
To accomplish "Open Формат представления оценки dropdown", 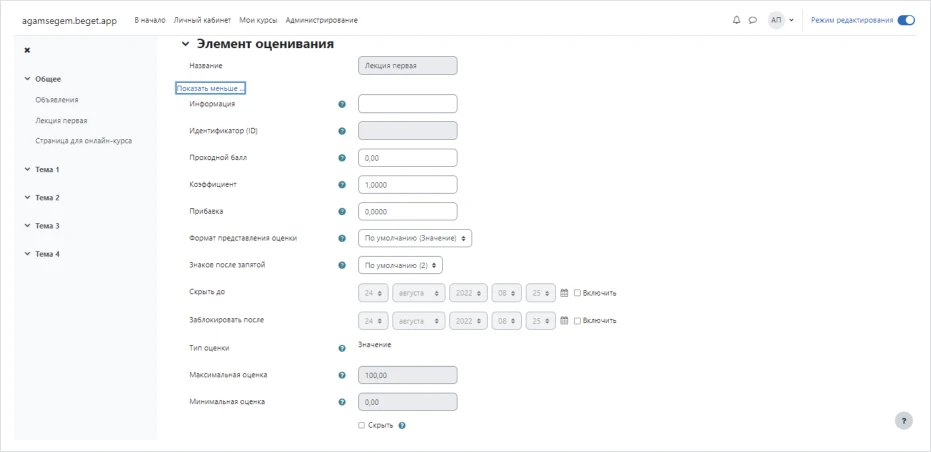I will tap(415, 238).
